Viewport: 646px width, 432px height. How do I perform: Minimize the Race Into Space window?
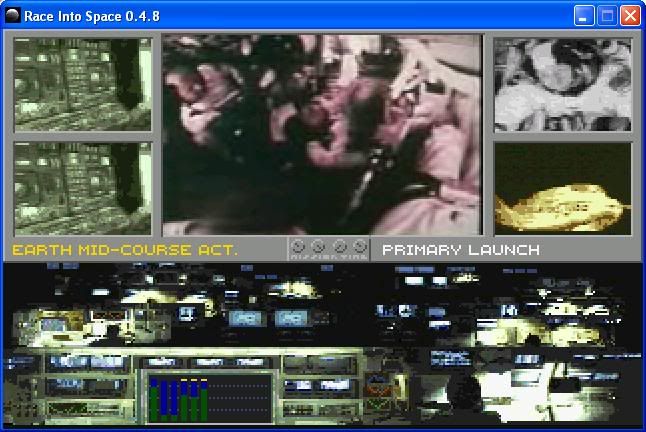point(584,16)
